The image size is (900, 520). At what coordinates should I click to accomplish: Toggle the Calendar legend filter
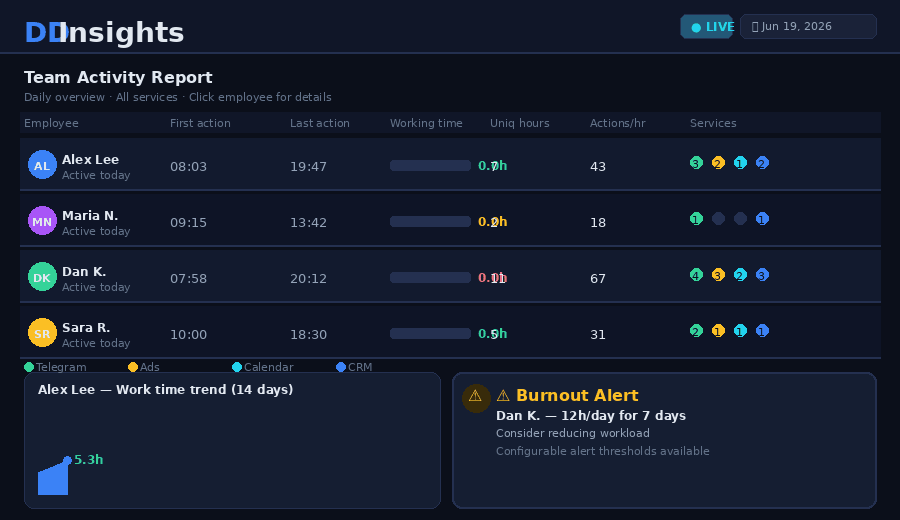[263, 367]
